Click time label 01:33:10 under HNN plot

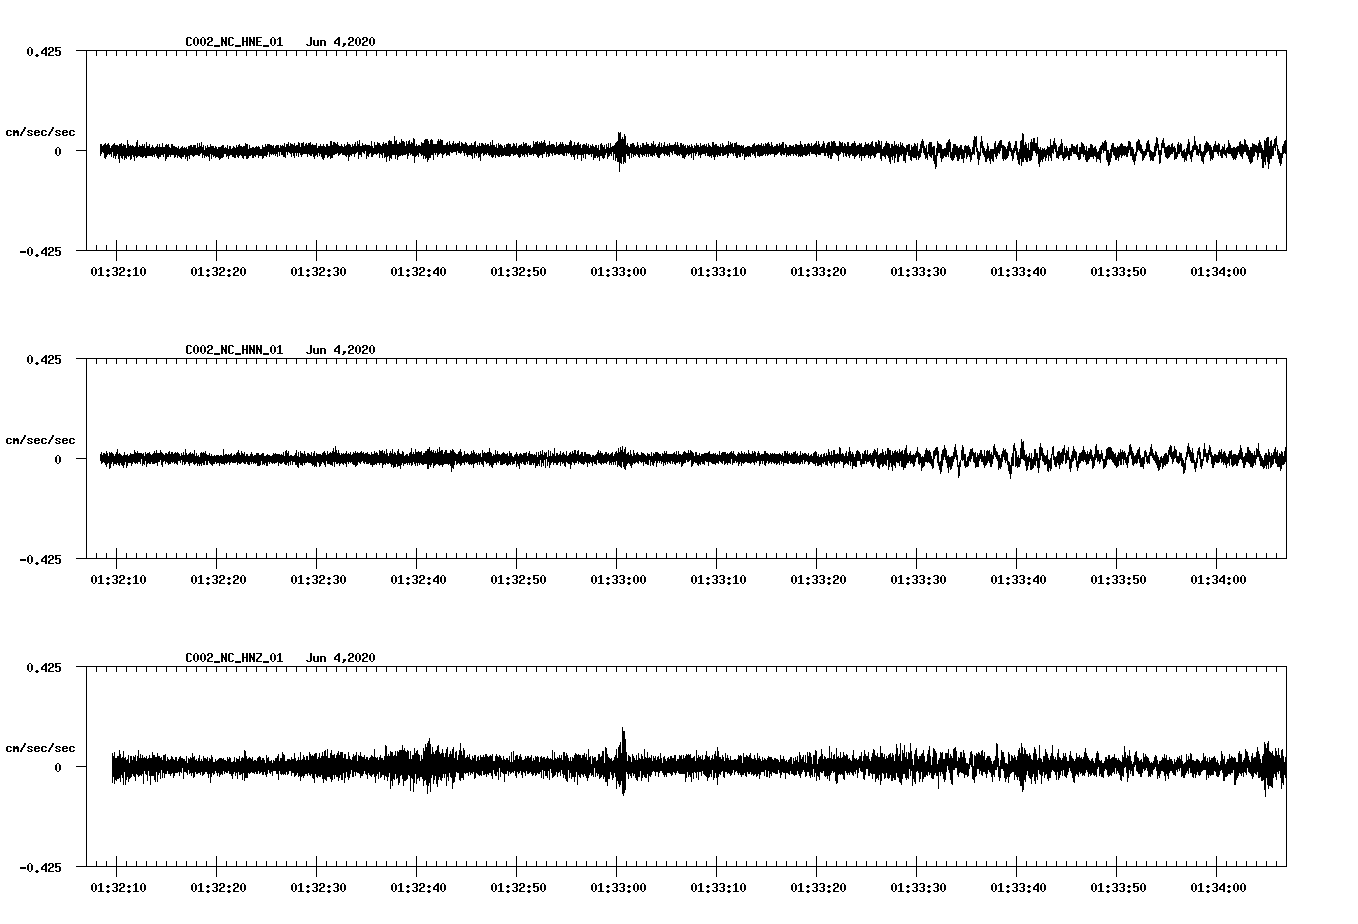[x=718, y=580]
